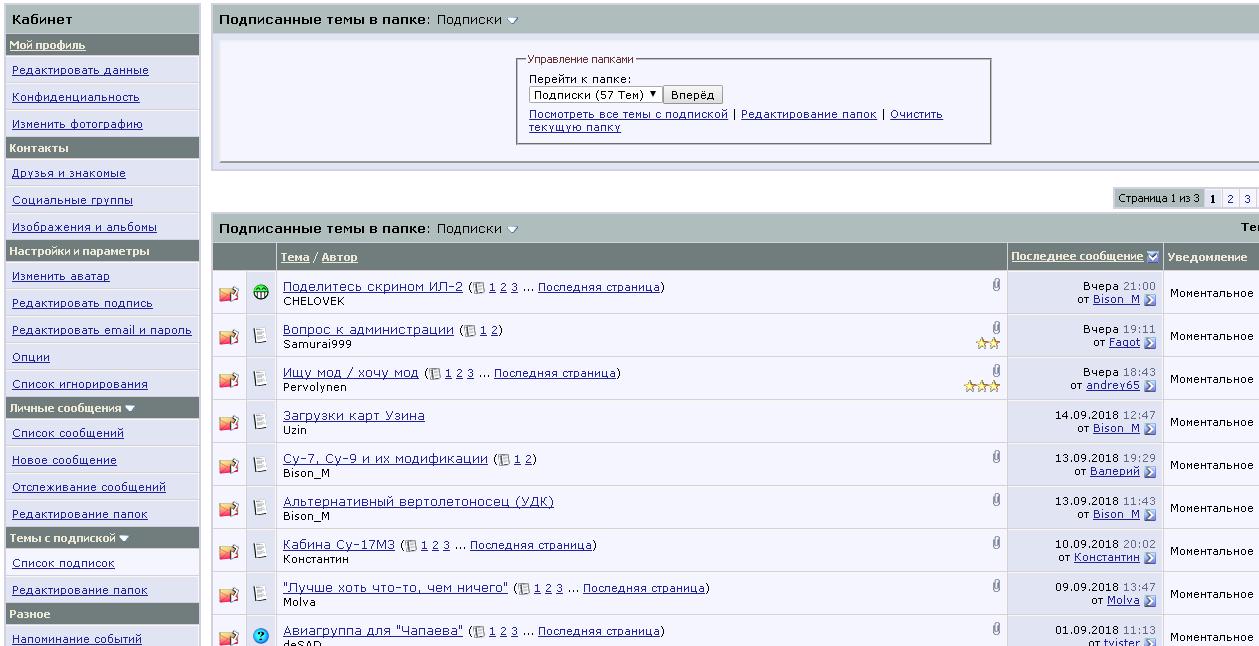Image resolution: width=1259 pixels, height=646 pixels.
Task: Open Друзья и знакомые in sidebar
Action: tap(69, 174)
